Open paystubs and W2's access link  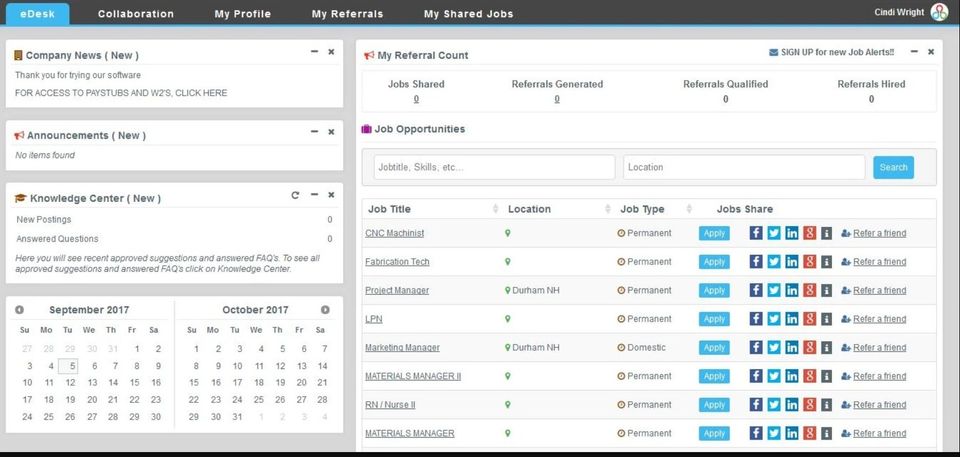click(121, 93)
